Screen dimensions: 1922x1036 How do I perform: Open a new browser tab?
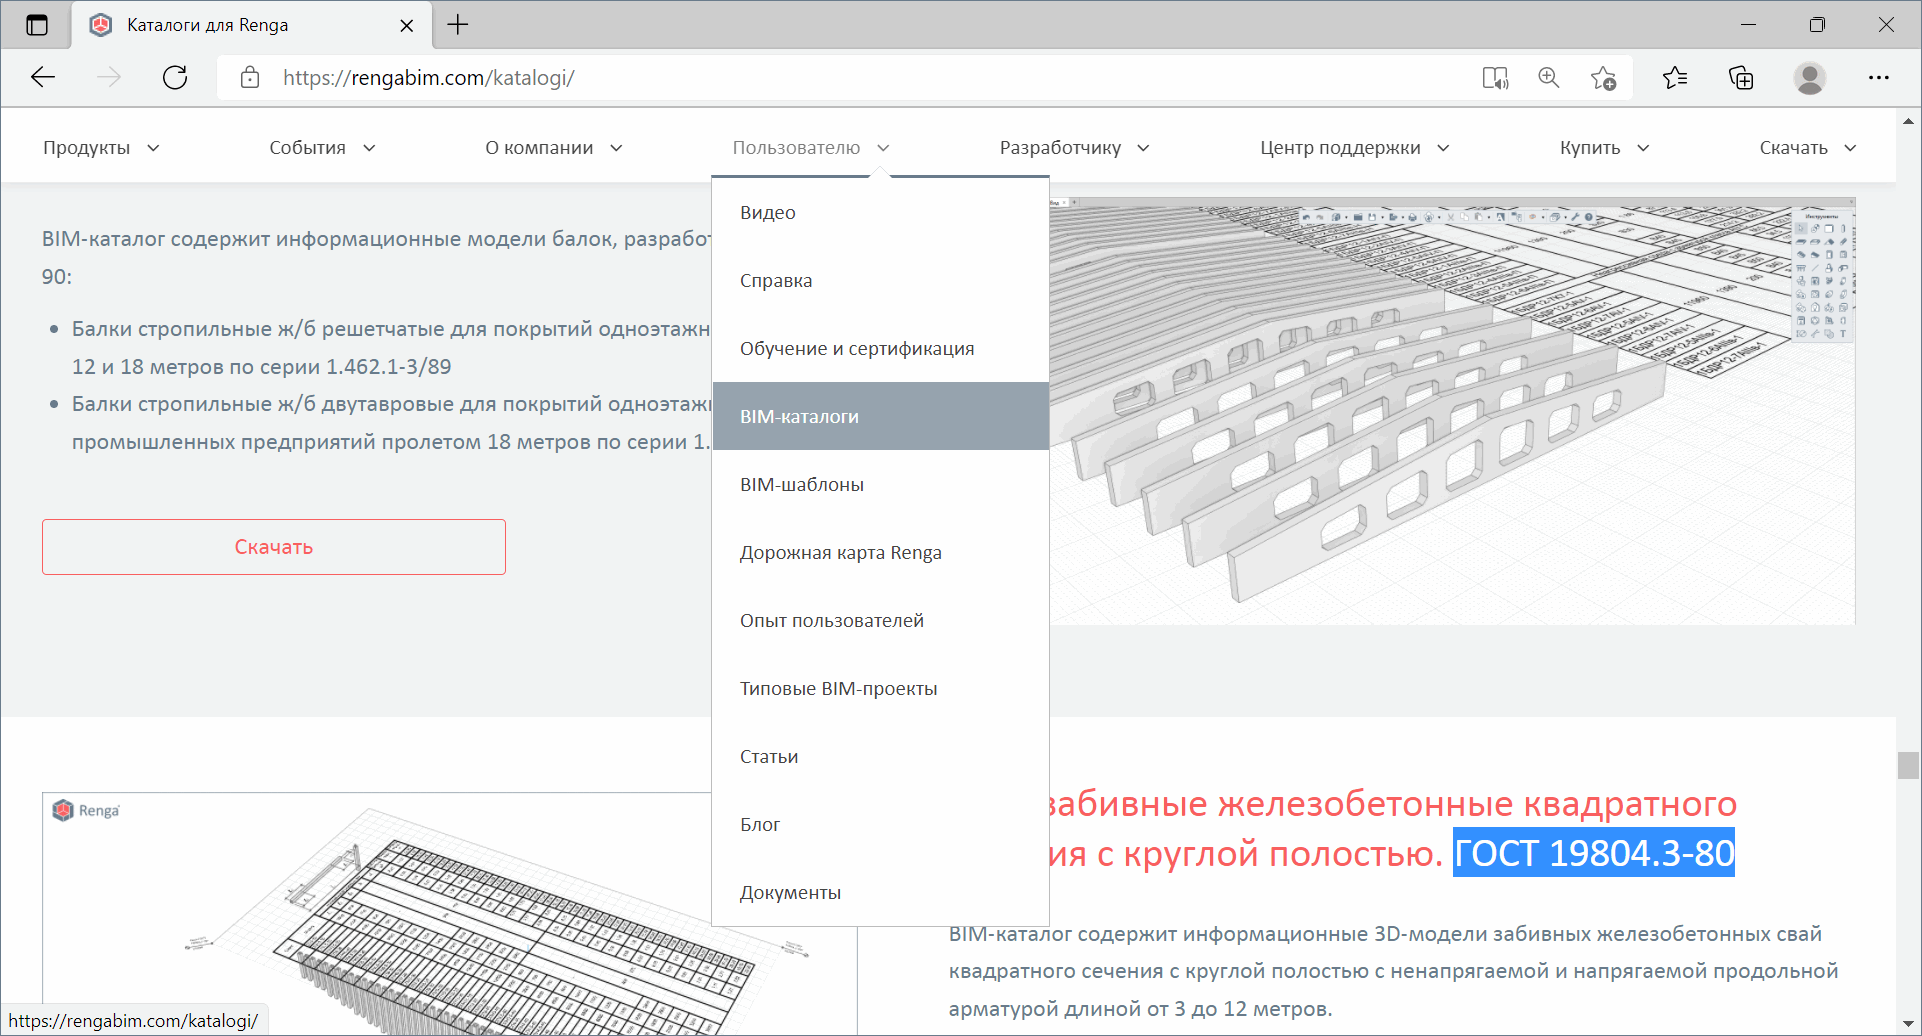458,25
